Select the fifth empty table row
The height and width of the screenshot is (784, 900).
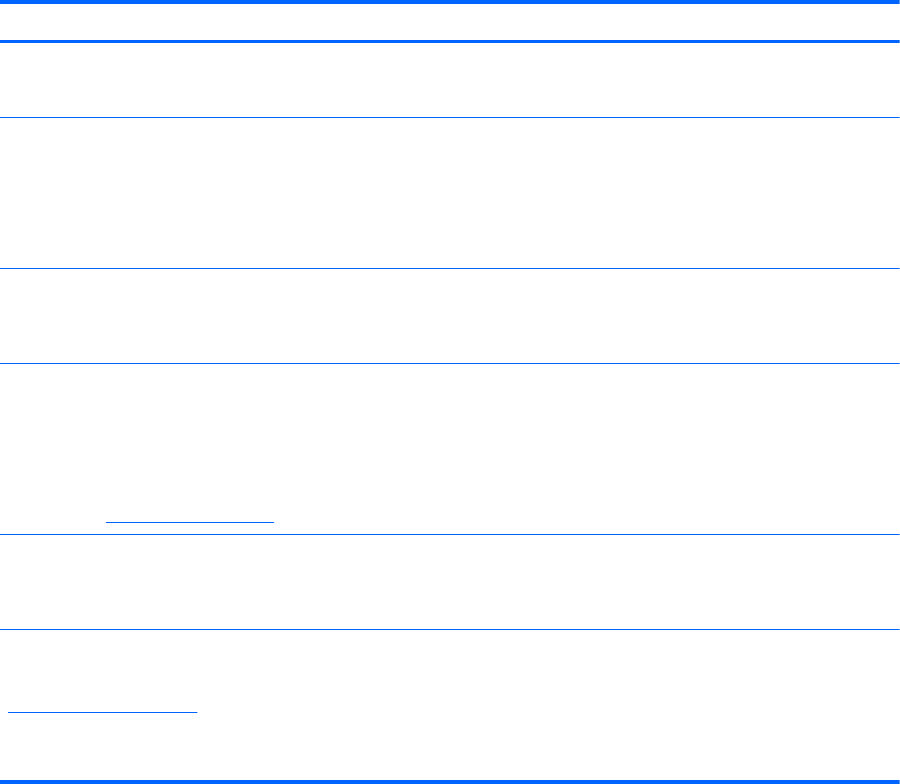pos(450,582)
